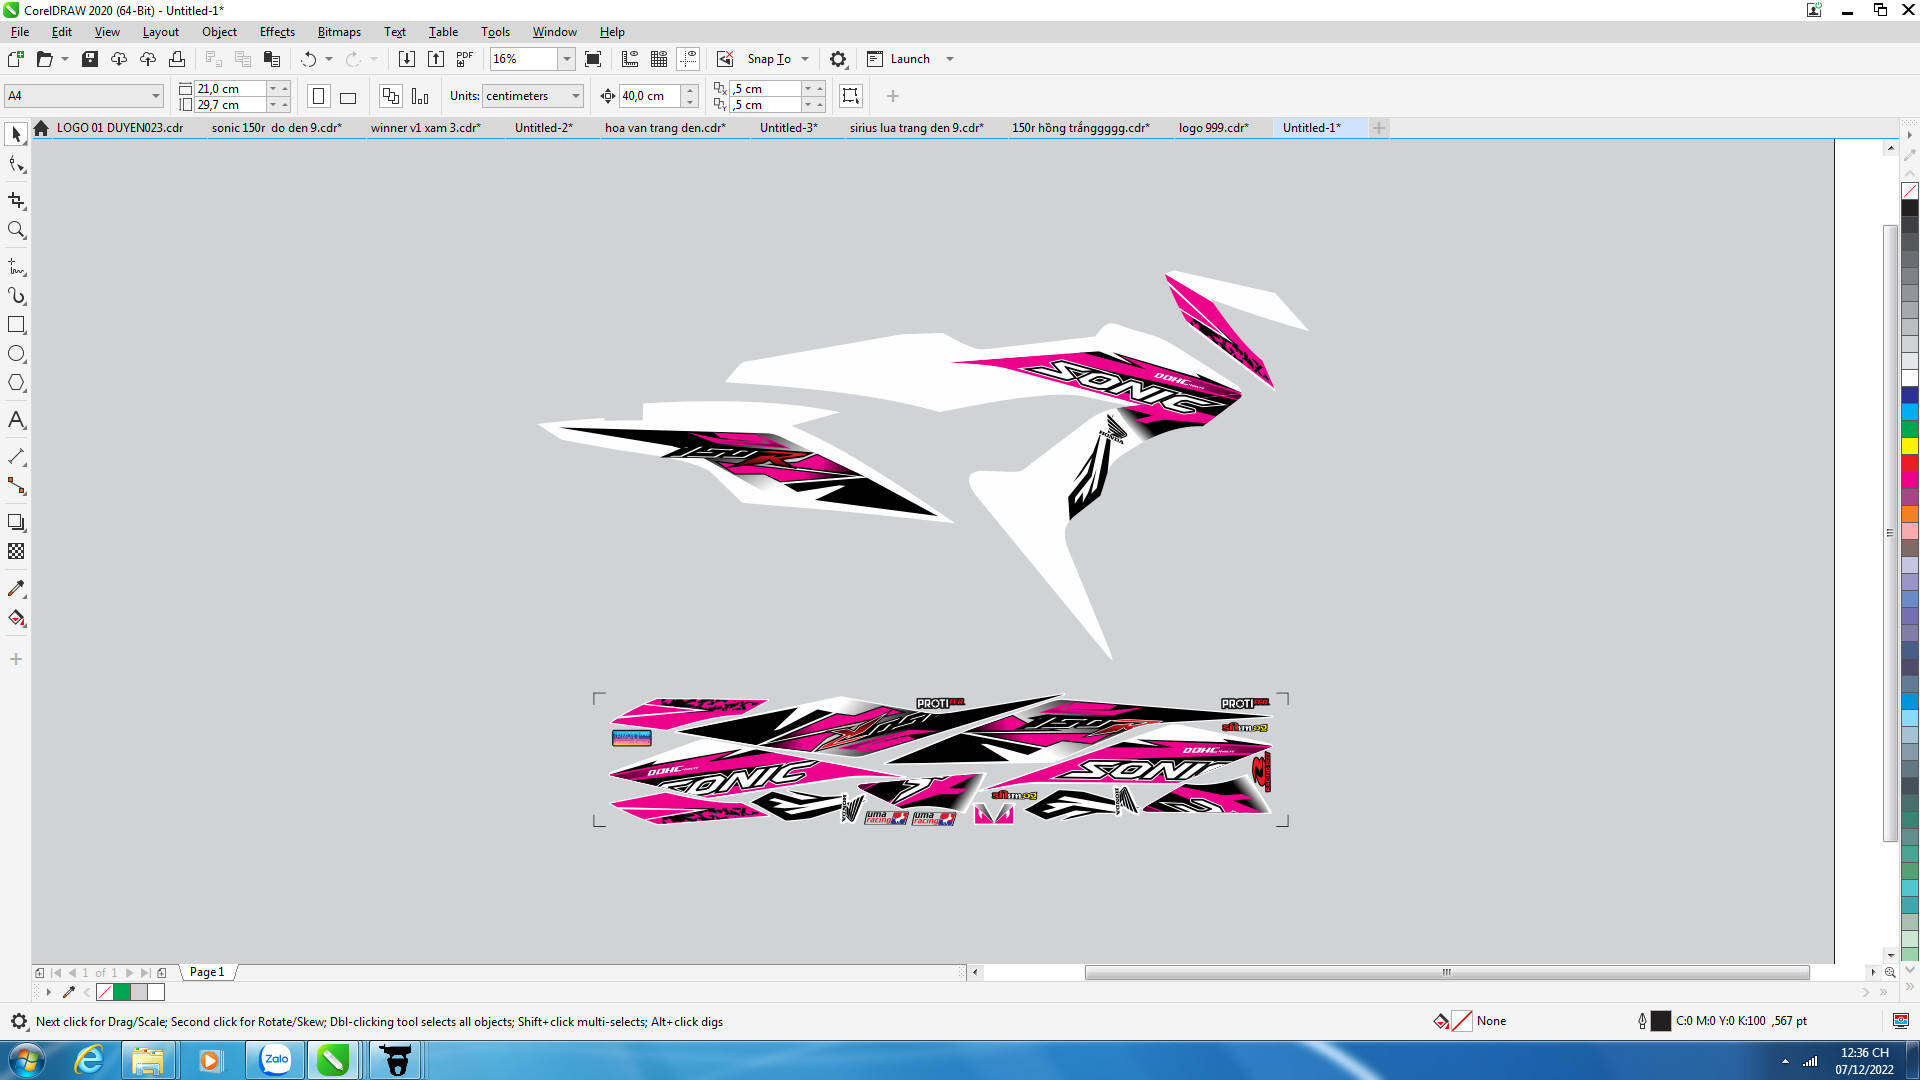
Task: Select the Zoom tool in toolbox
Action: (16, 230)
